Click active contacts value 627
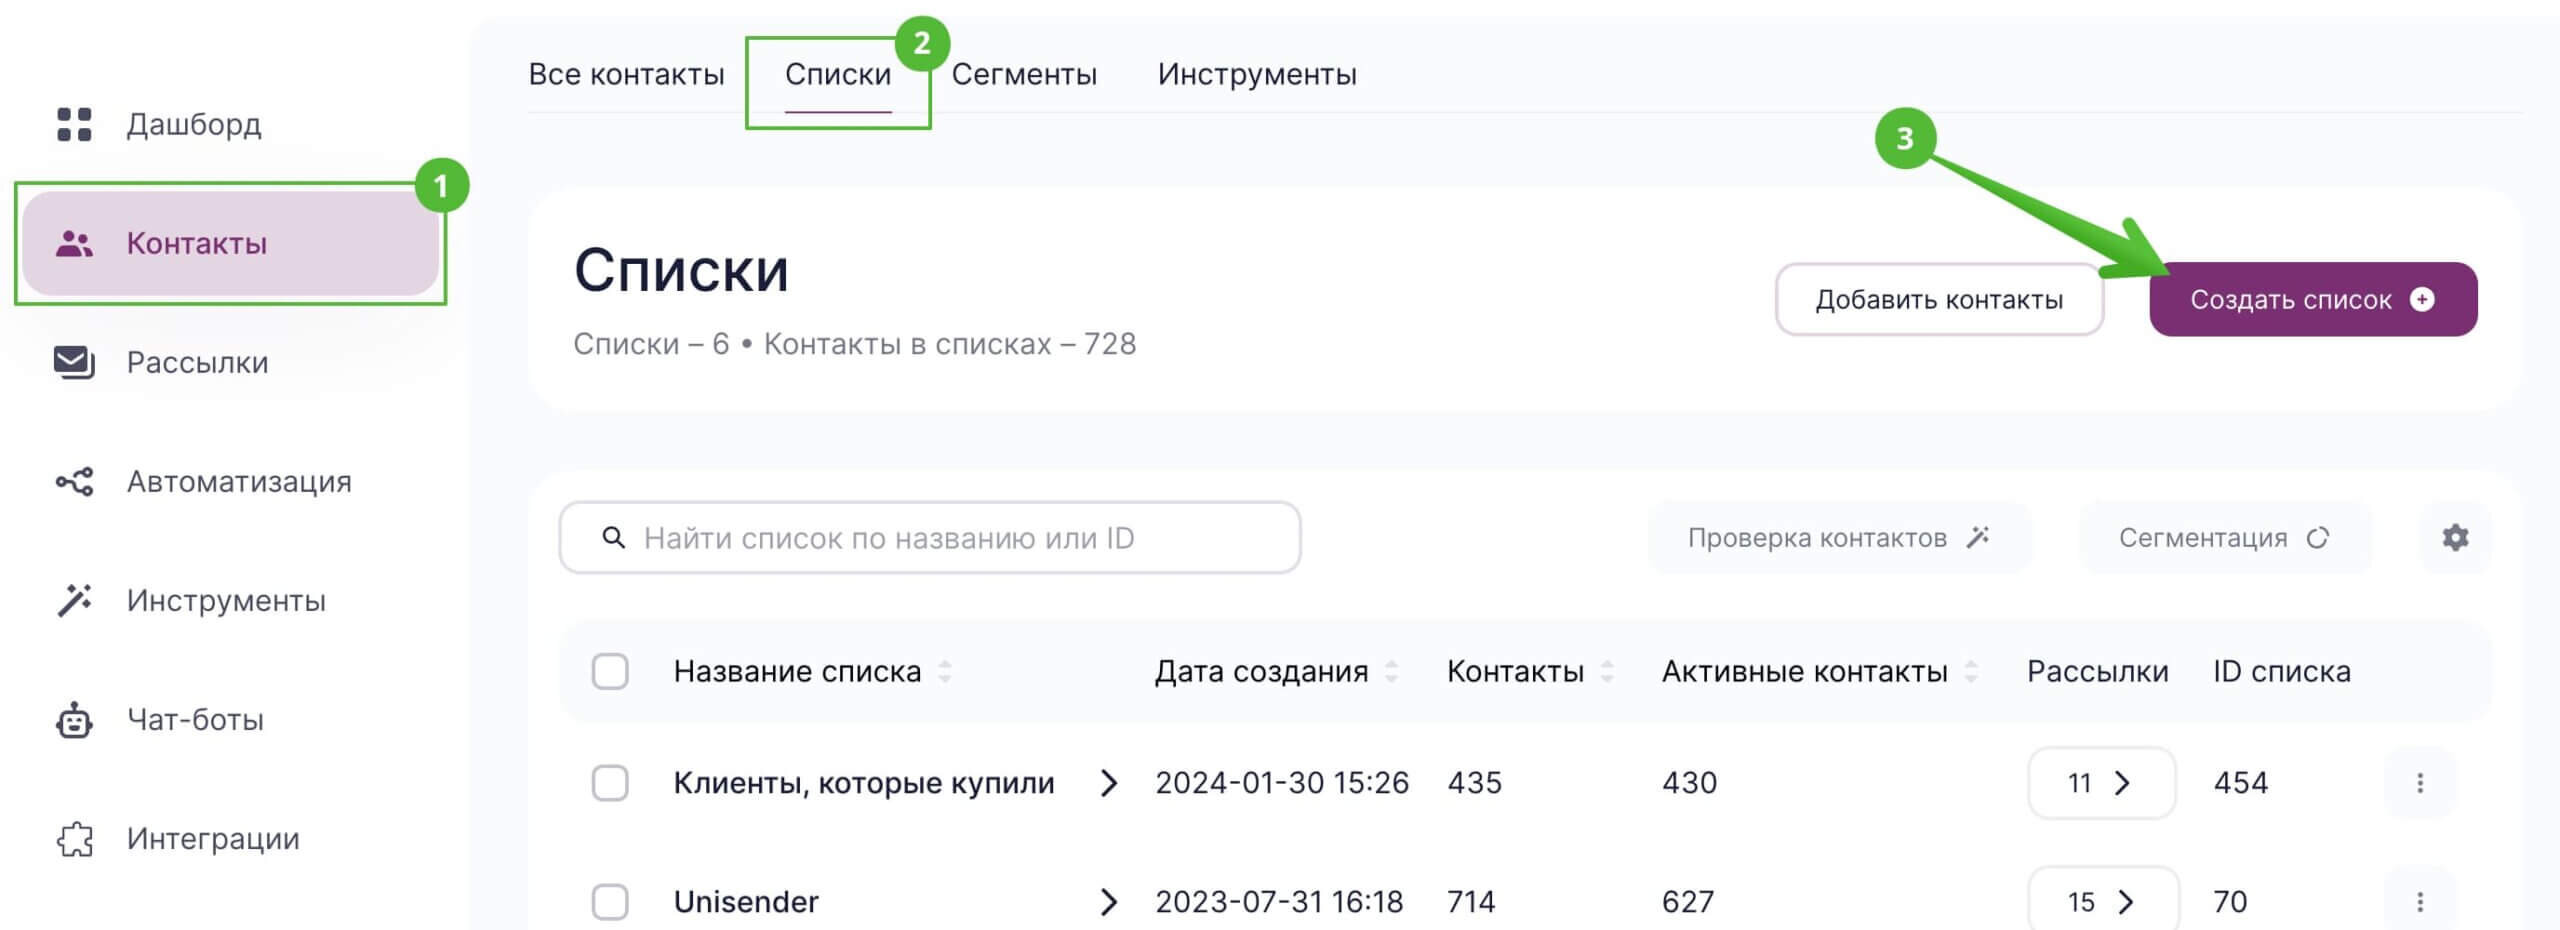 pyautogui.click(x=1688, y=902)
